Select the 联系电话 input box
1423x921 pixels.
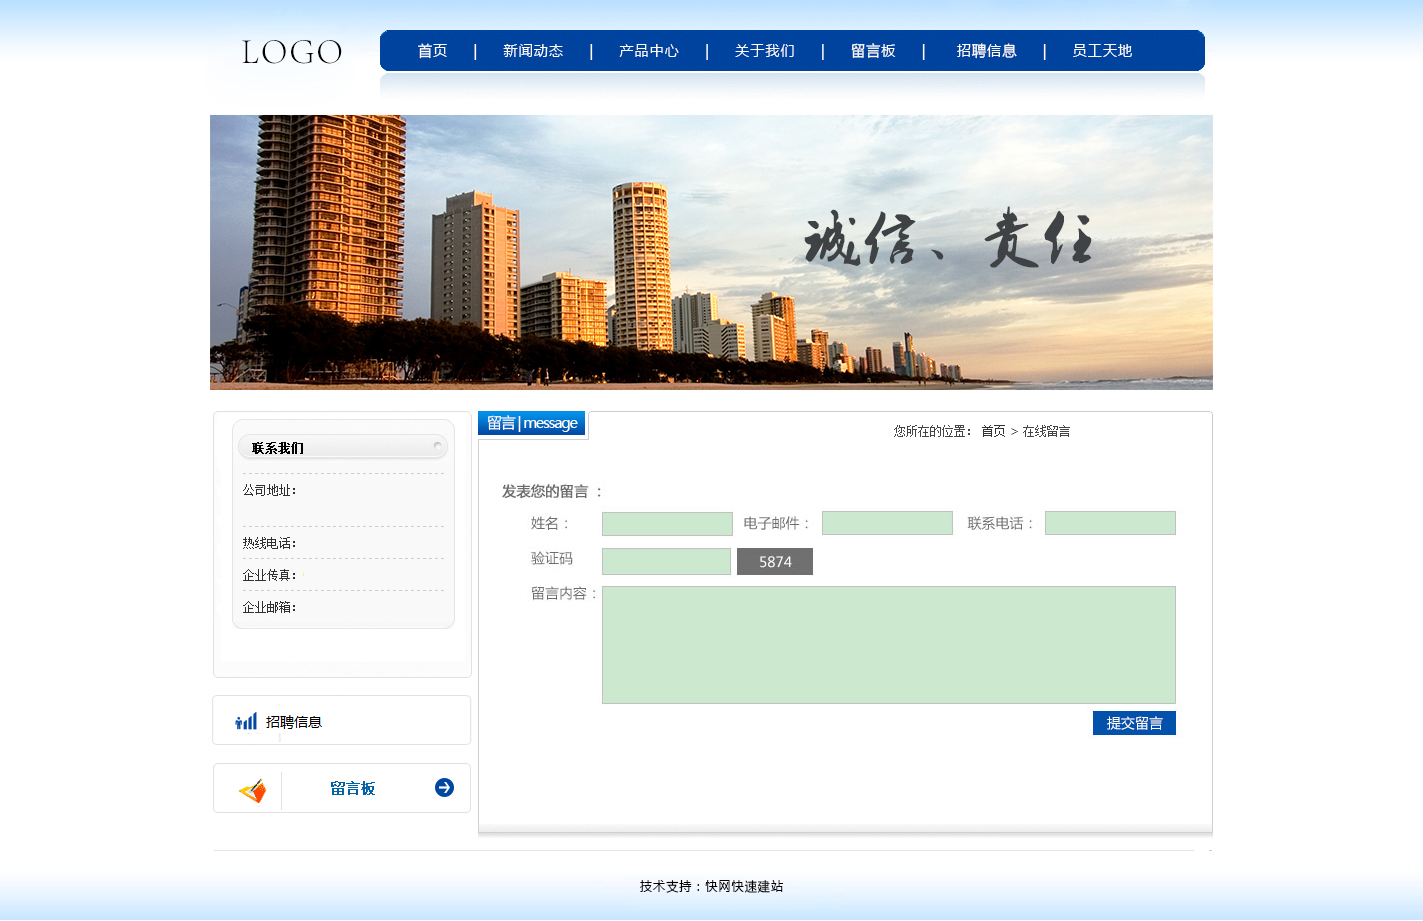click(1110, 524)
